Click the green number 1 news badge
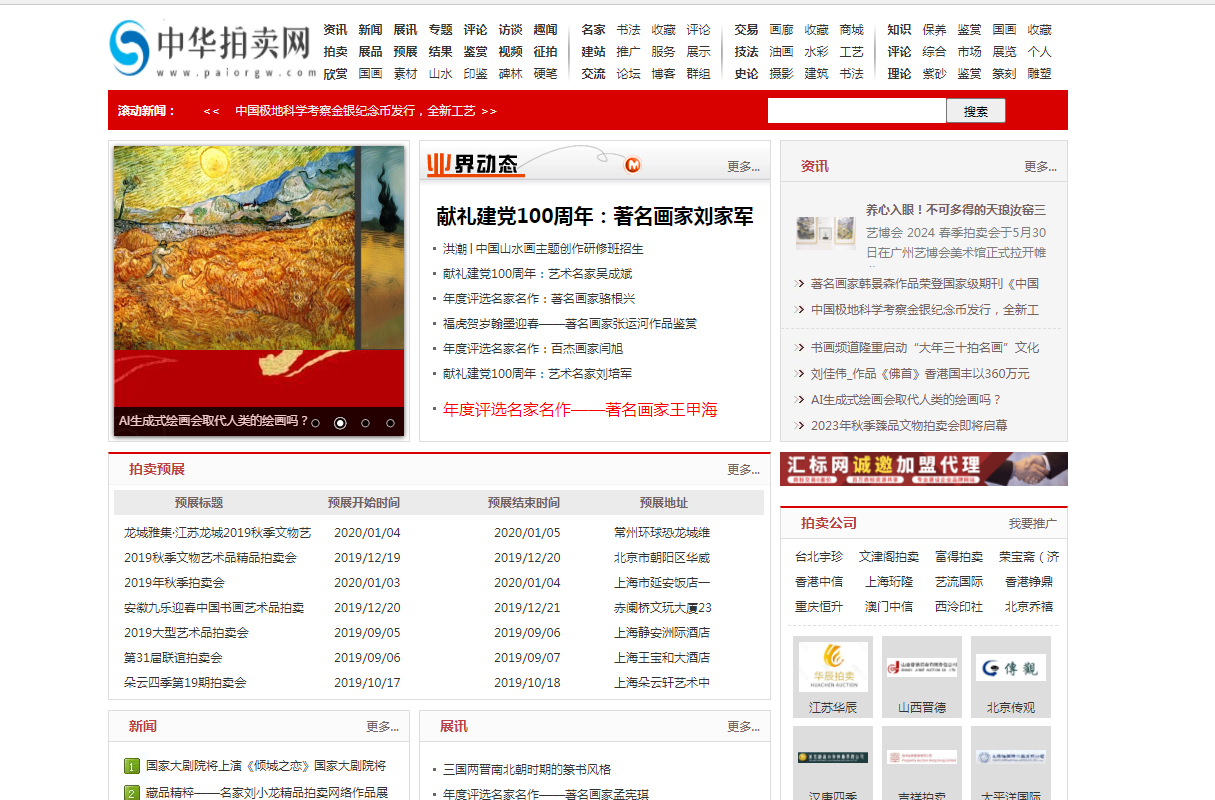 [132, 766]
